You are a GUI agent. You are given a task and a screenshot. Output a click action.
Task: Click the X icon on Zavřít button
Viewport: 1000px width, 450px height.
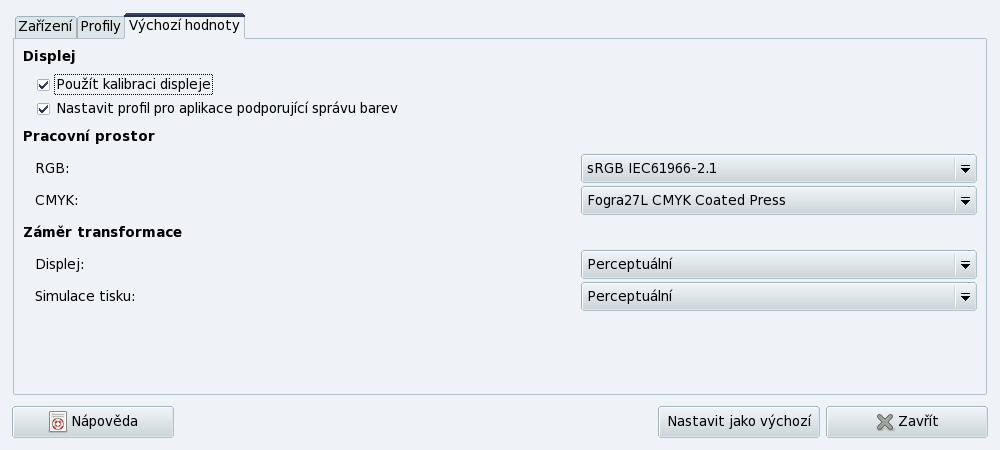[x=885, y=422]
